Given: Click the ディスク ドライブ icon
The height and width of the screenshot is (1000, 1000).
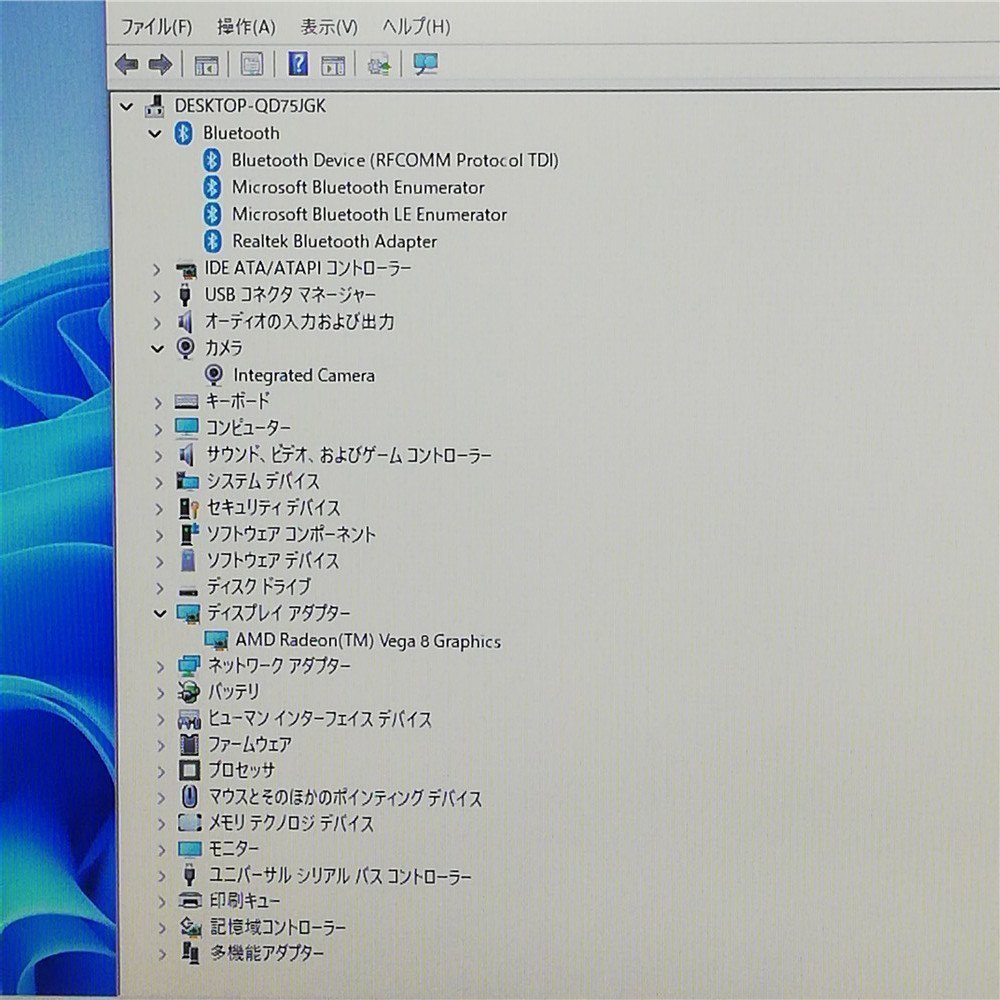Looking at the screenshot, I should pos(188,590).
